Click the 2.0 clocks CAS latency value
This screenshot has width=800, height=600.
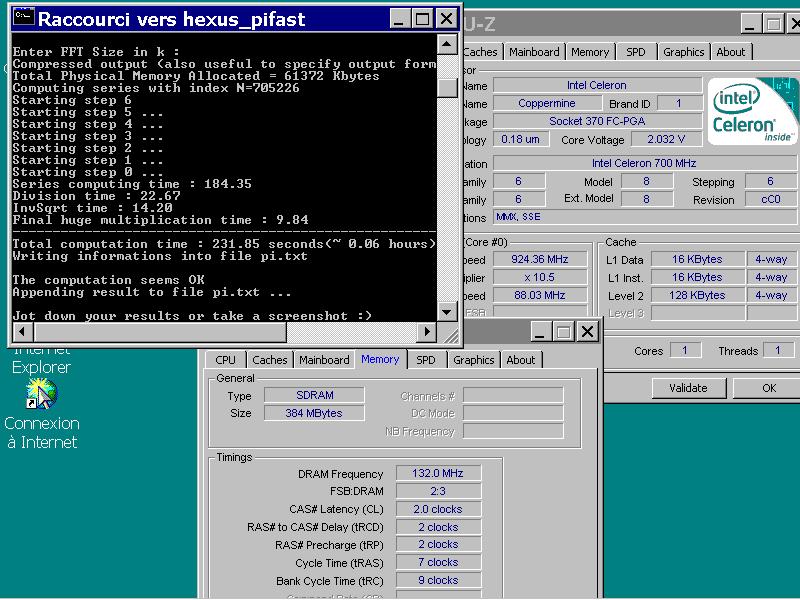tap(438, 509)
